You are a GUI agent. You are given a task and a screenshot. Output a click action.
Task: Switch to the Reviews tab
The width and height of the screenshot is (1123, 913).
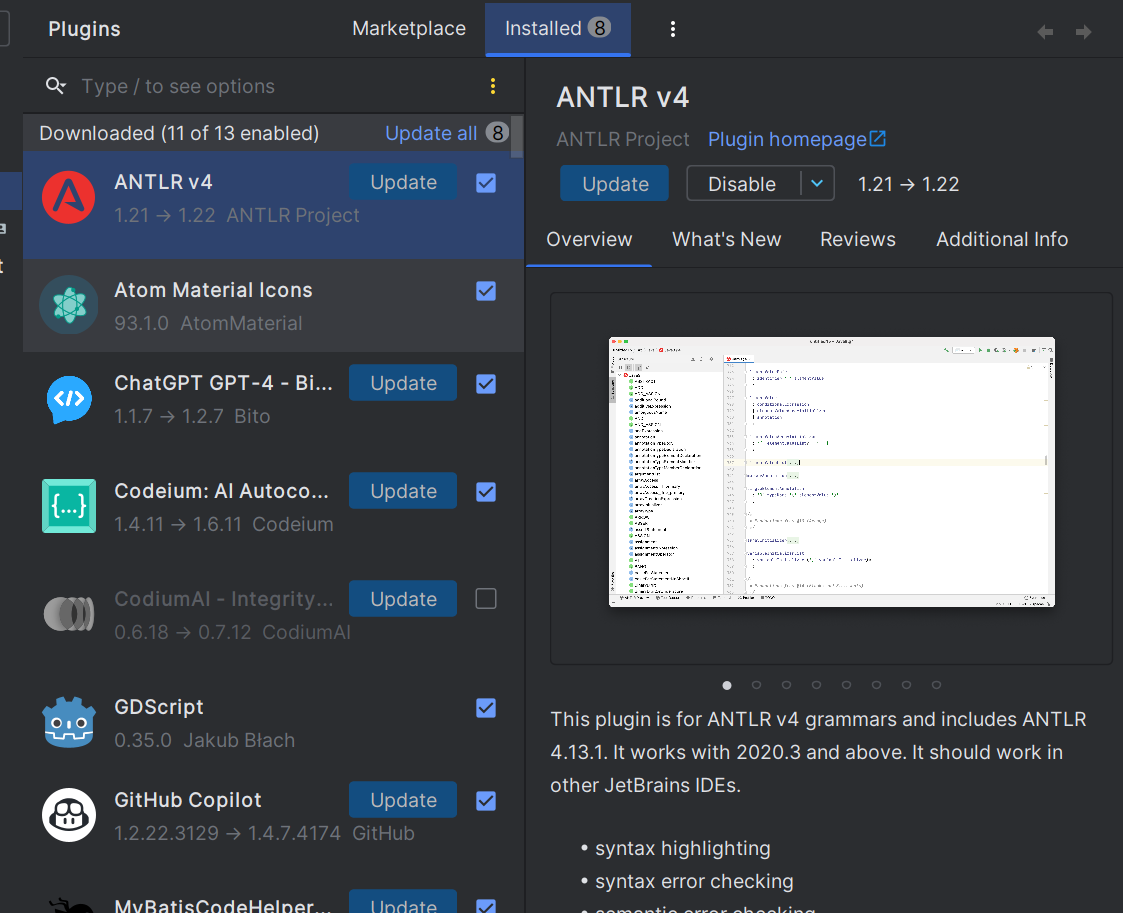coord(858,239)
